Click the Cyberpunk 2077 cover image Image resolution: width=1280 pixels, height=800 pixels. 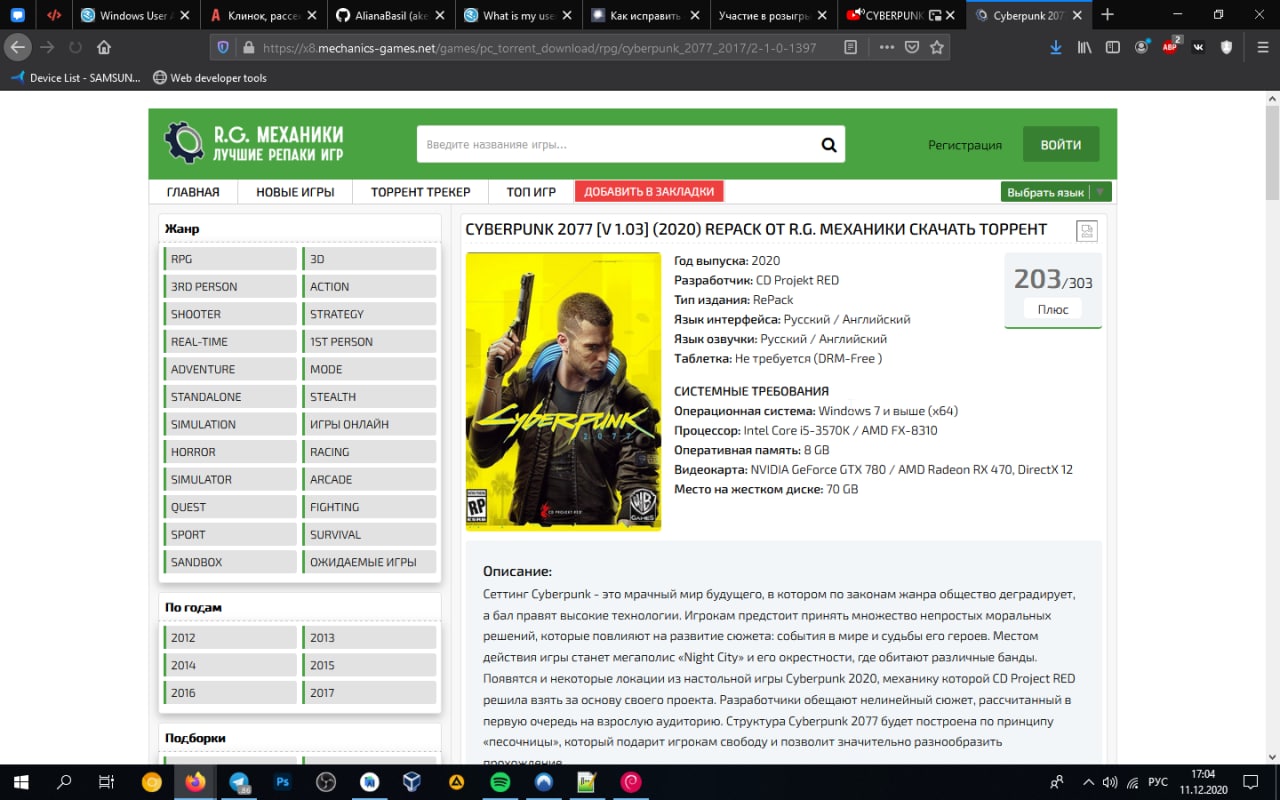(x=563, y=391)
